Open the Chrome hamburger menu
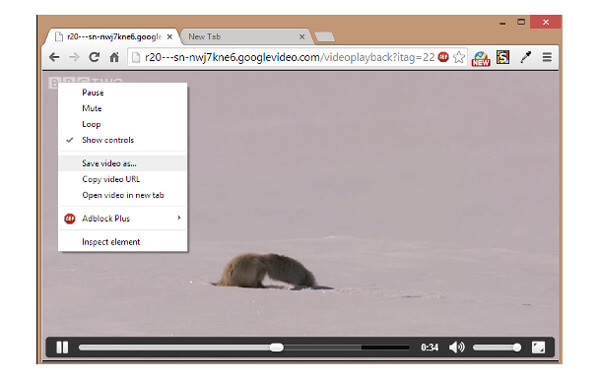600x380 pixels. click(x=547, y=57)
